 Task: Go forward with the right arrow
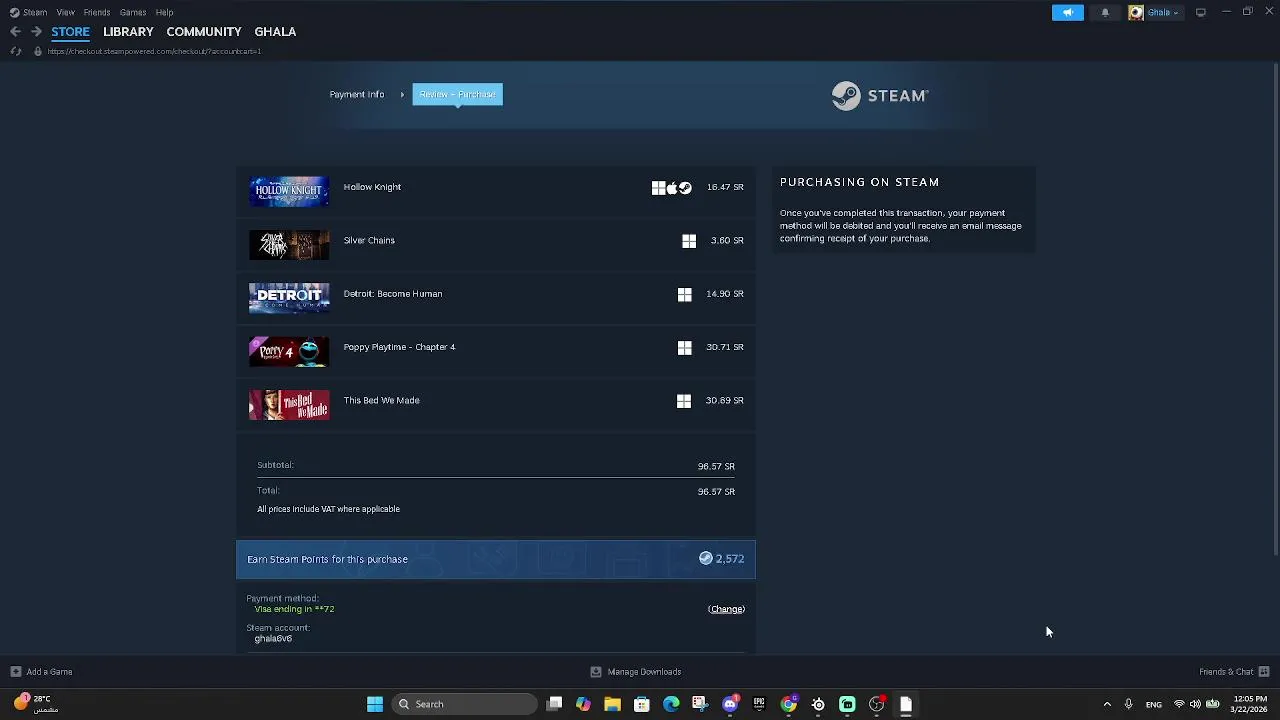[36, 32]
